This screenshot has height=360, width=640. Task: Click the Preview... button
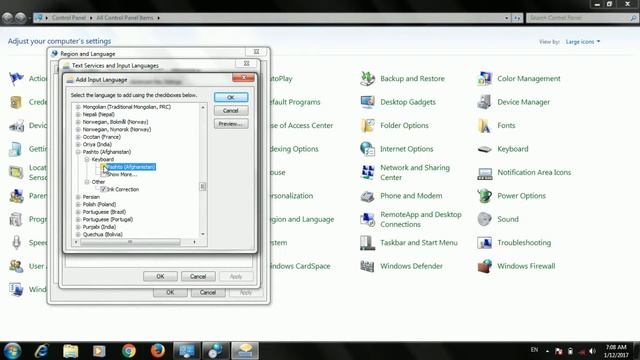(231, 124)
